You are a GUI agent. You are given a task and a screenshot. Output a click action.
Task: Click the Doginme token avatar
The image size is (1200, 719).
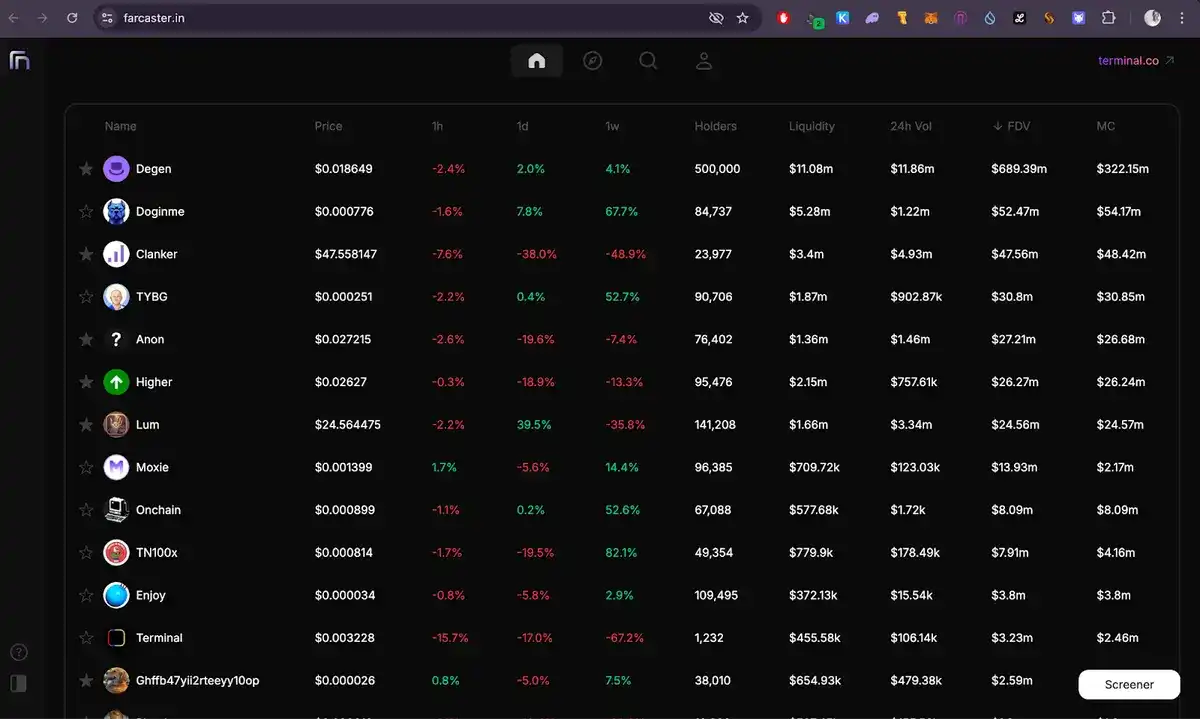coord(116,212)
